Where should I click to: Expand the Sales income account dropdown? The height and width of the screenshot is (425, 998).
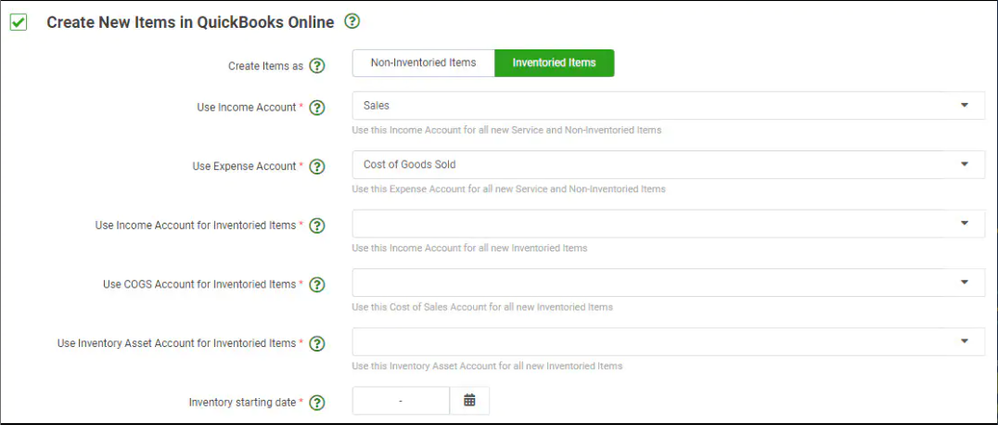tap(667, 105)
